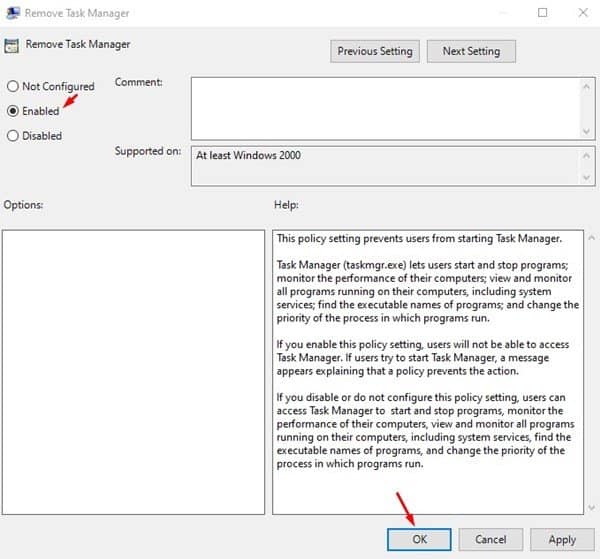Close the Remove Task Manager dialog
The width and height of the screenshot is (600, 559).
[583, 13]
